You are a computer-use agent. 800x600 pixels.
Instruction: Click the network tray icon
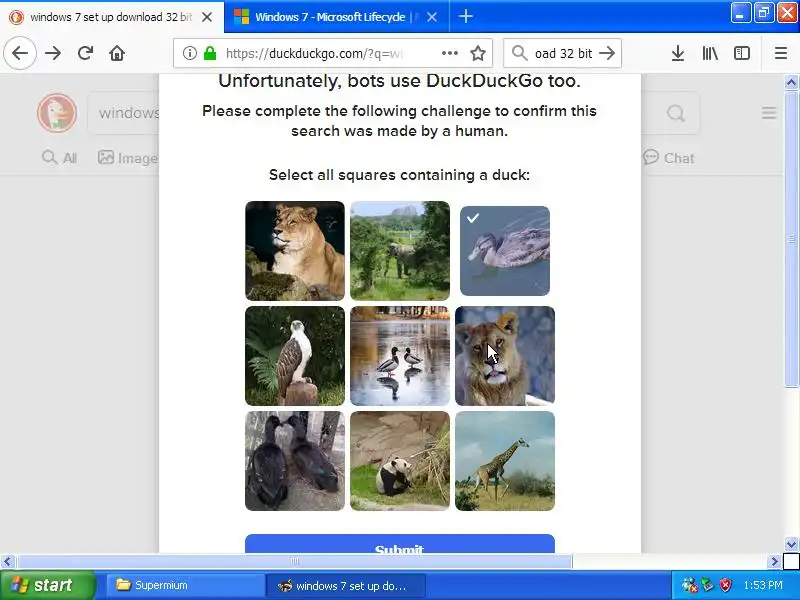(689, 585)
